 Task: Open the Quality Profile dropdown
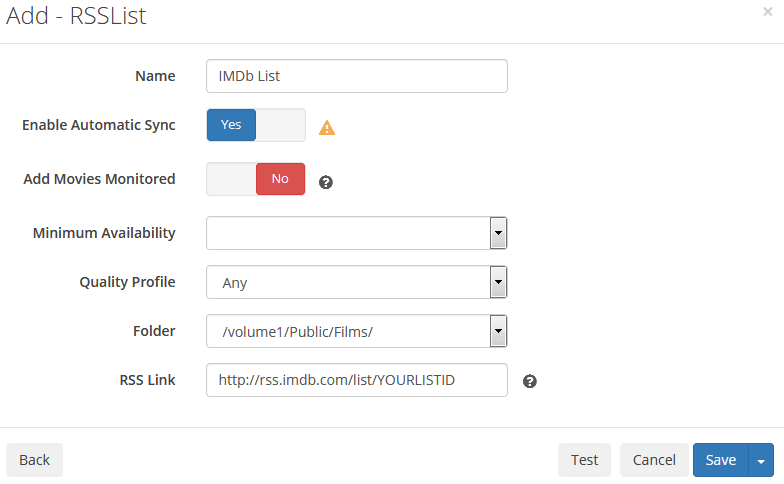coord(357,282)
